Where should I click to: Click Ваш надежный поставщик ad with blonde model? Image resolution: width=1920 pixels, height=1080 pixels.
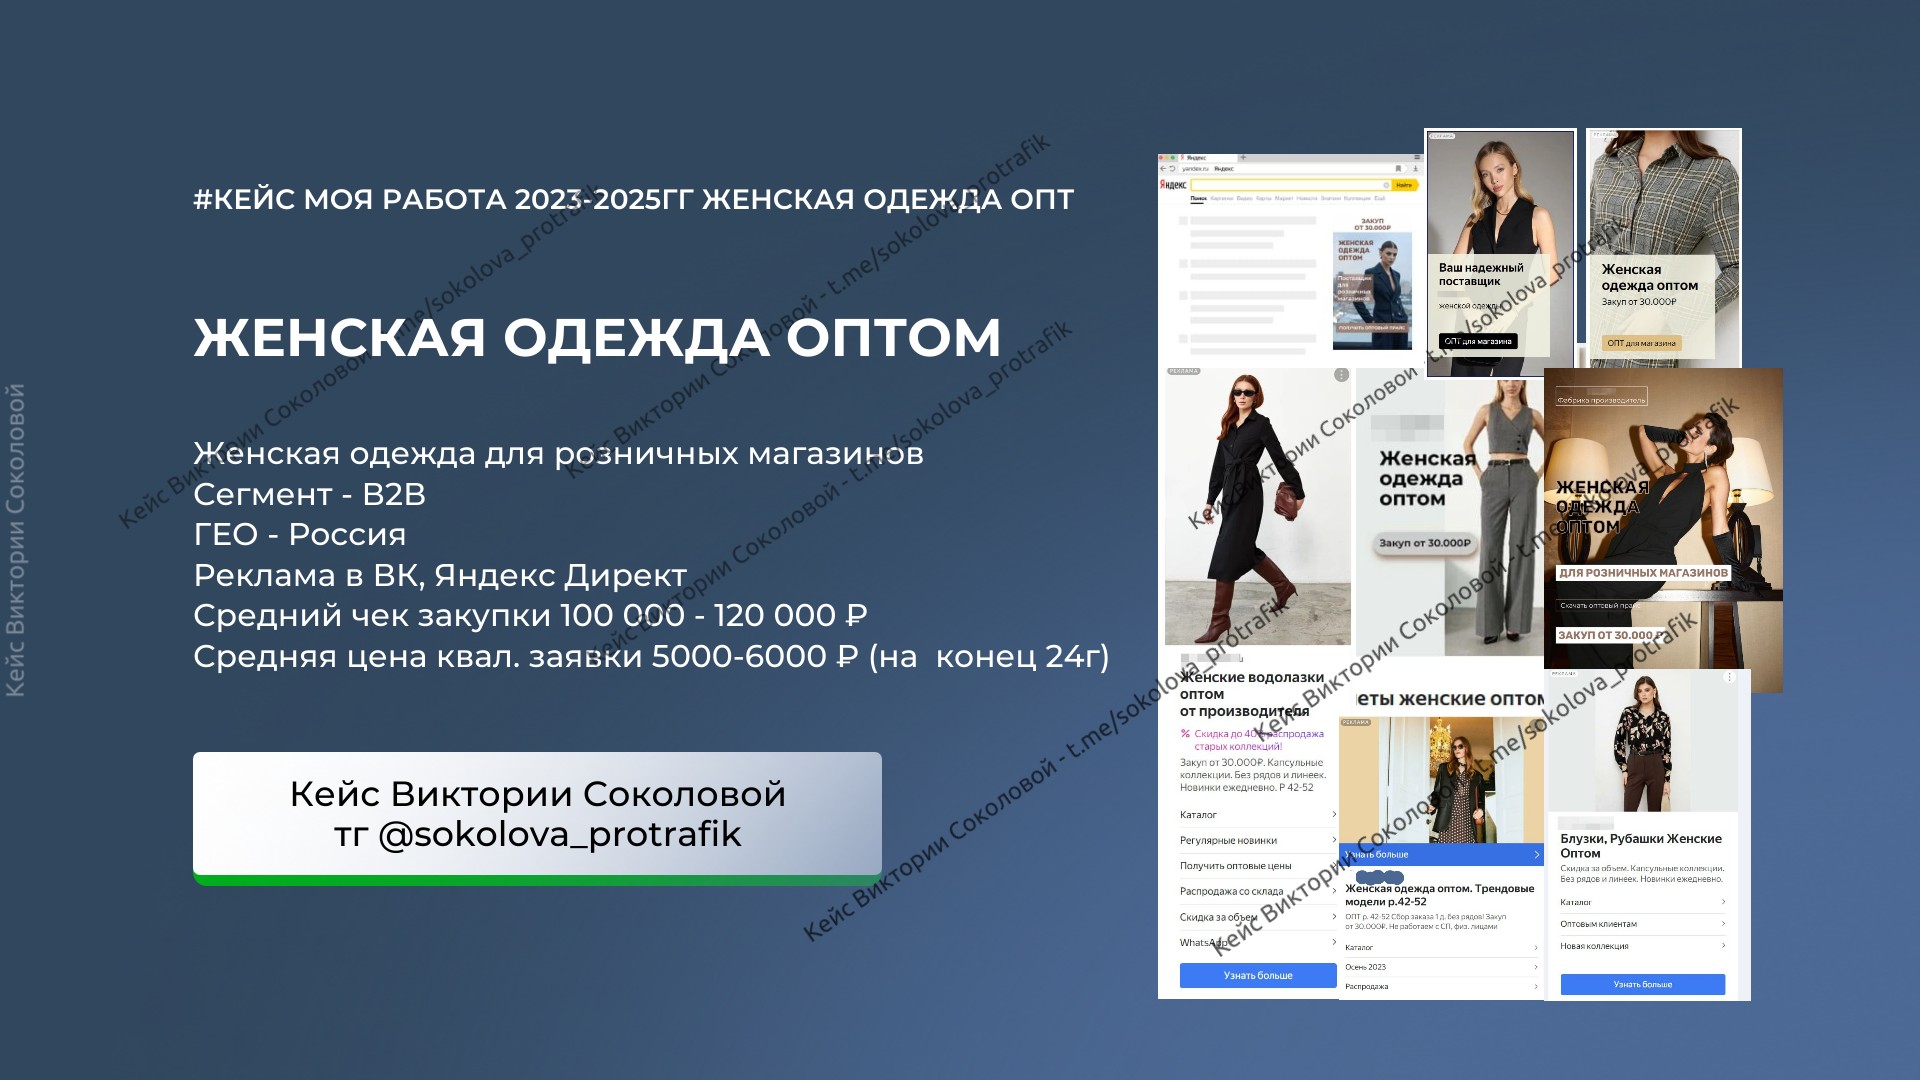1500,253
